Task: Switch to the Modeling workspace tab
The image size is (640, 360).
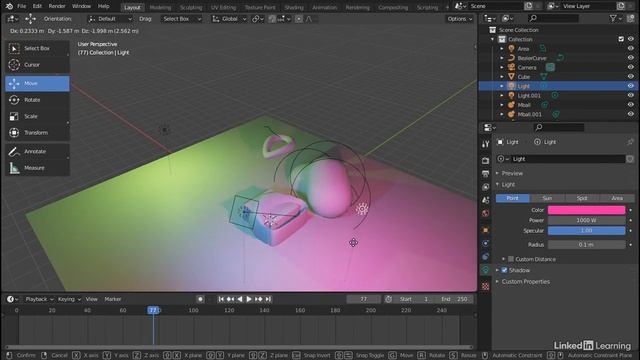Action: pos(160,7)
